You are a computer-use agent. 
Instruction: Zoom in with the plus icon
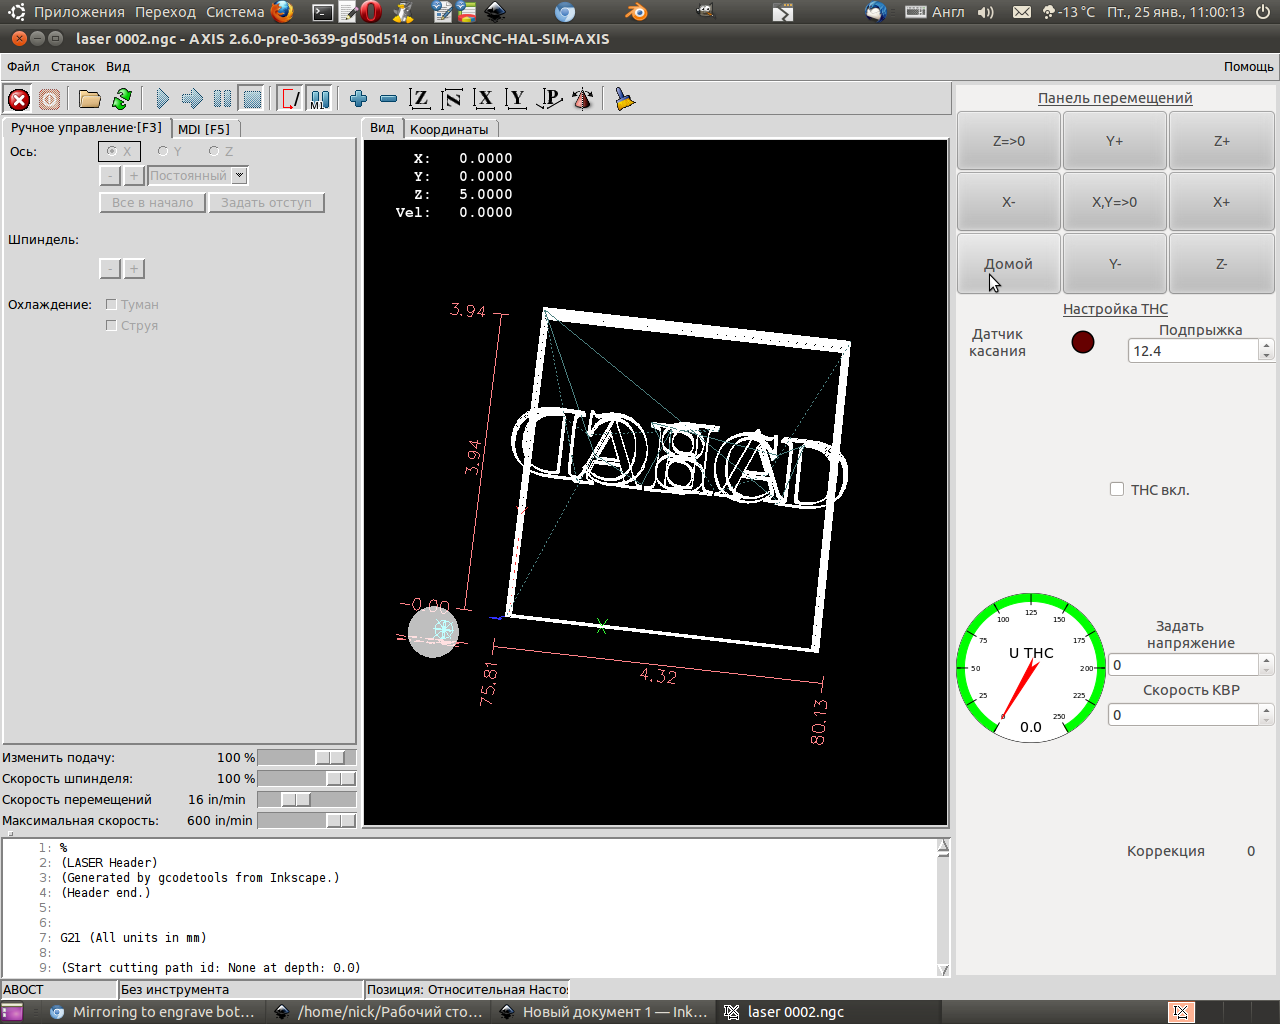click(x=358, y=99)
